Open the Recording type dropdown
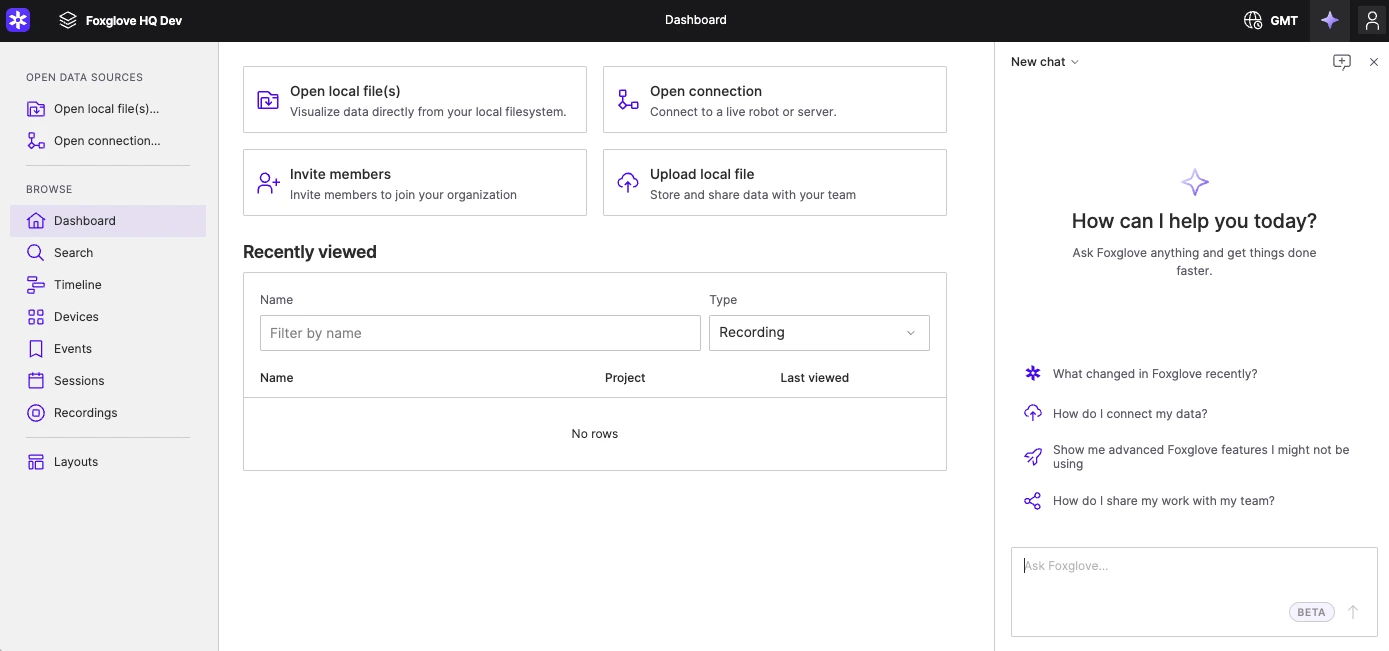 (819, 333)
